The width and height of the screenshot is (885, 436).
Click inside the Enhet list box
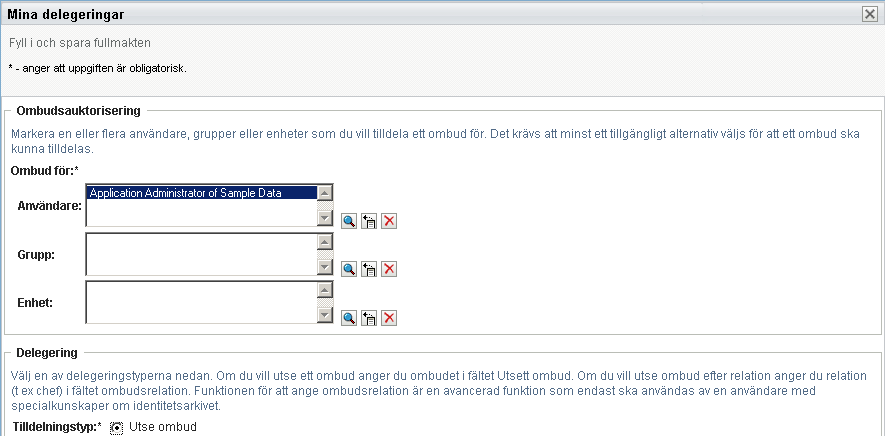coord(200,302)
